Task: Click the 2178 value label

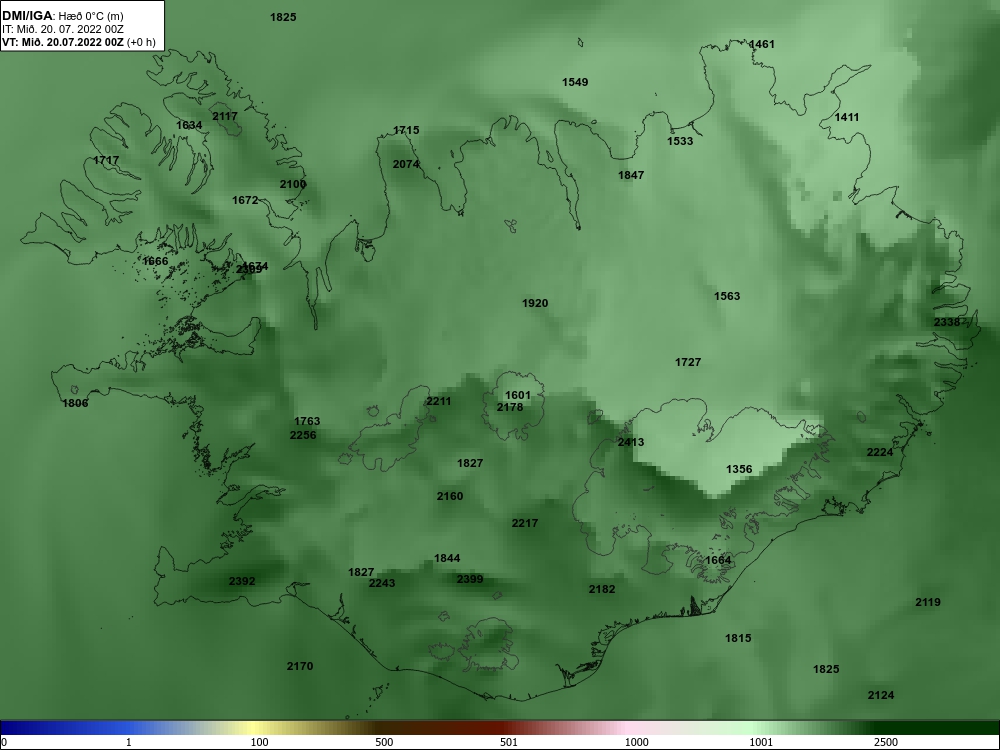Action: pyautogui.click(x=510, y=407)
